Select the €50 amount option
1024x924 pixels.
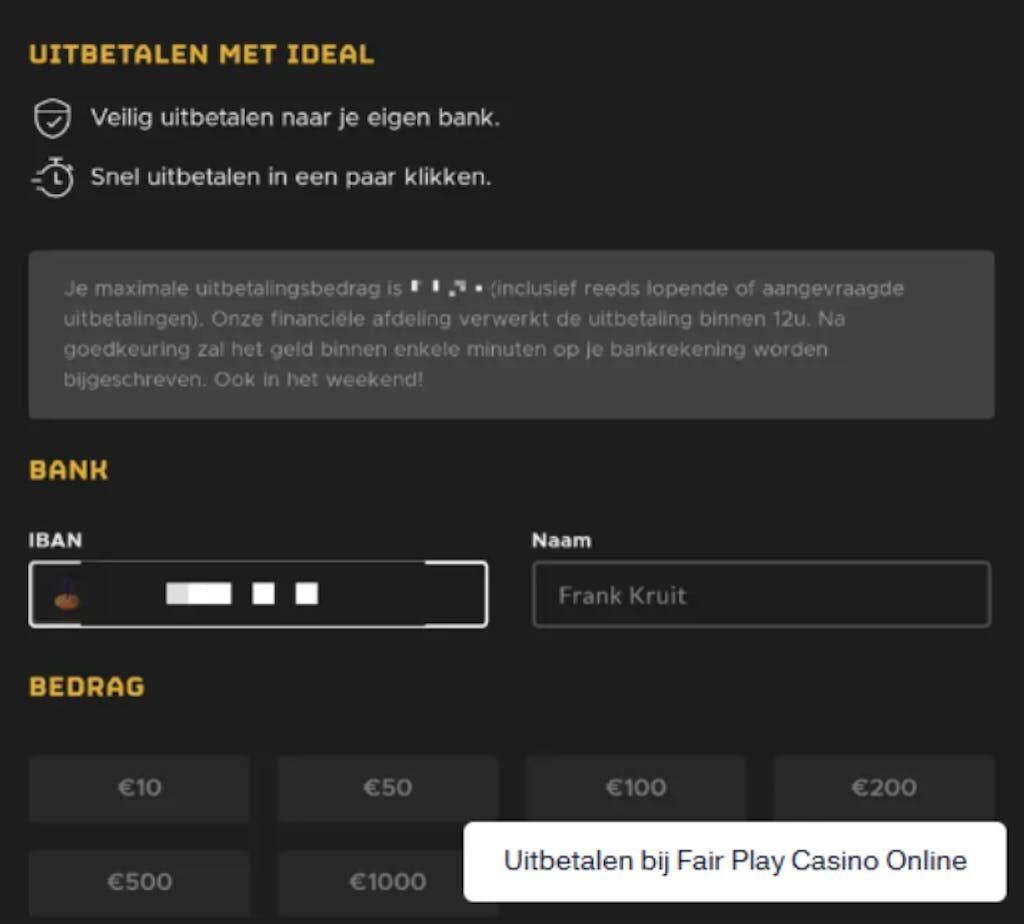point(387,787)
